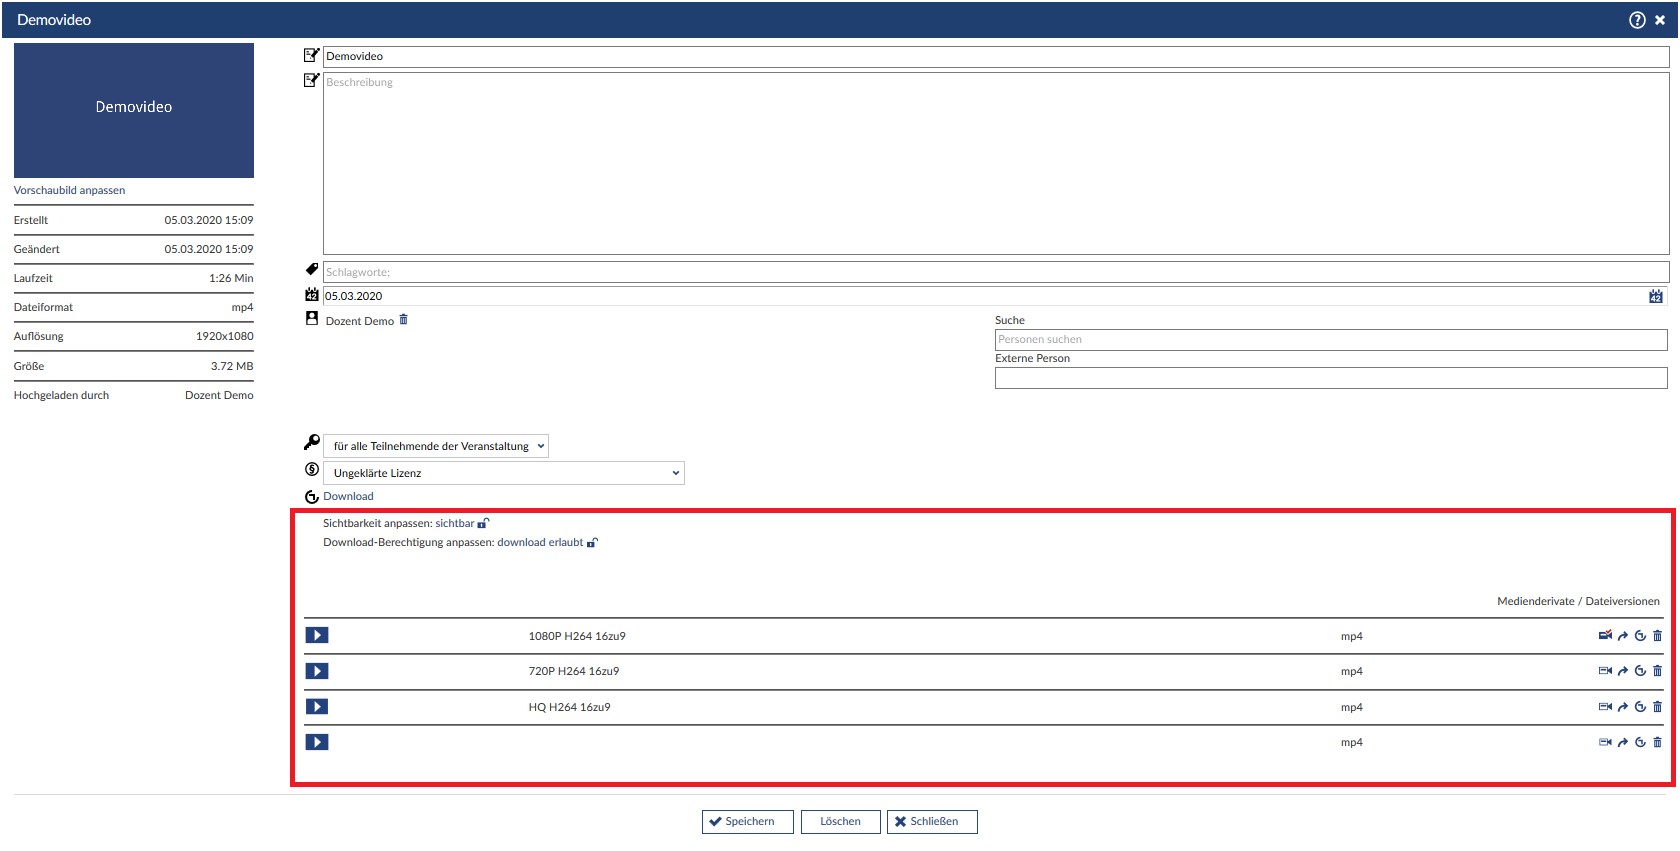Viewport: 1680px width, 851px height.
Task: Click the Download link
Action: (x=348, y=496)
